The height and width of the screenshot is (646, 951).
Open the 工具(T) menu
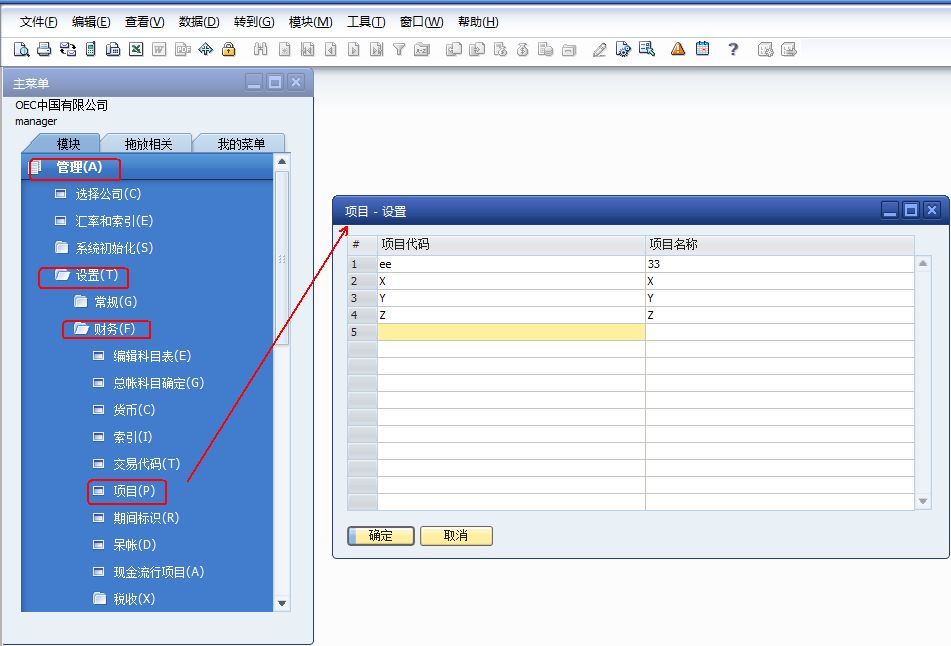tap(365, 22)
